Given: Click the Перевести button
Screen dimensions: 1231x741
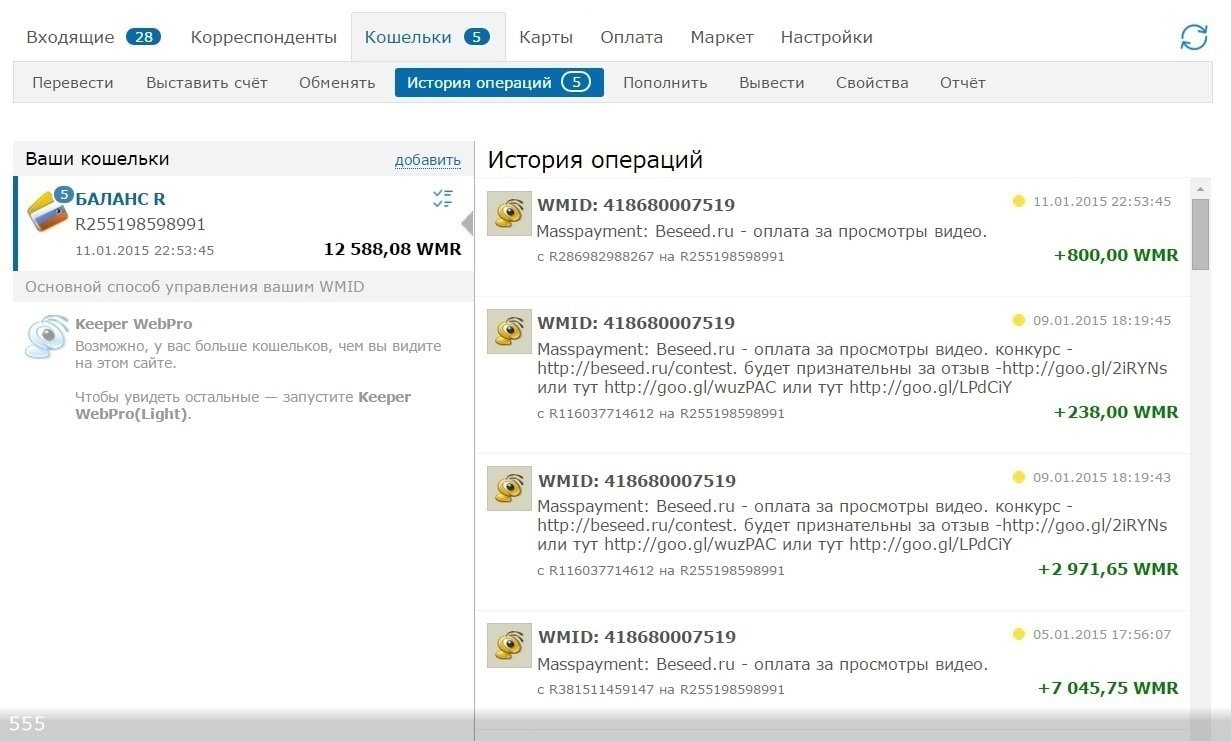Looking at the screenshot, I should tap(73, 83).
